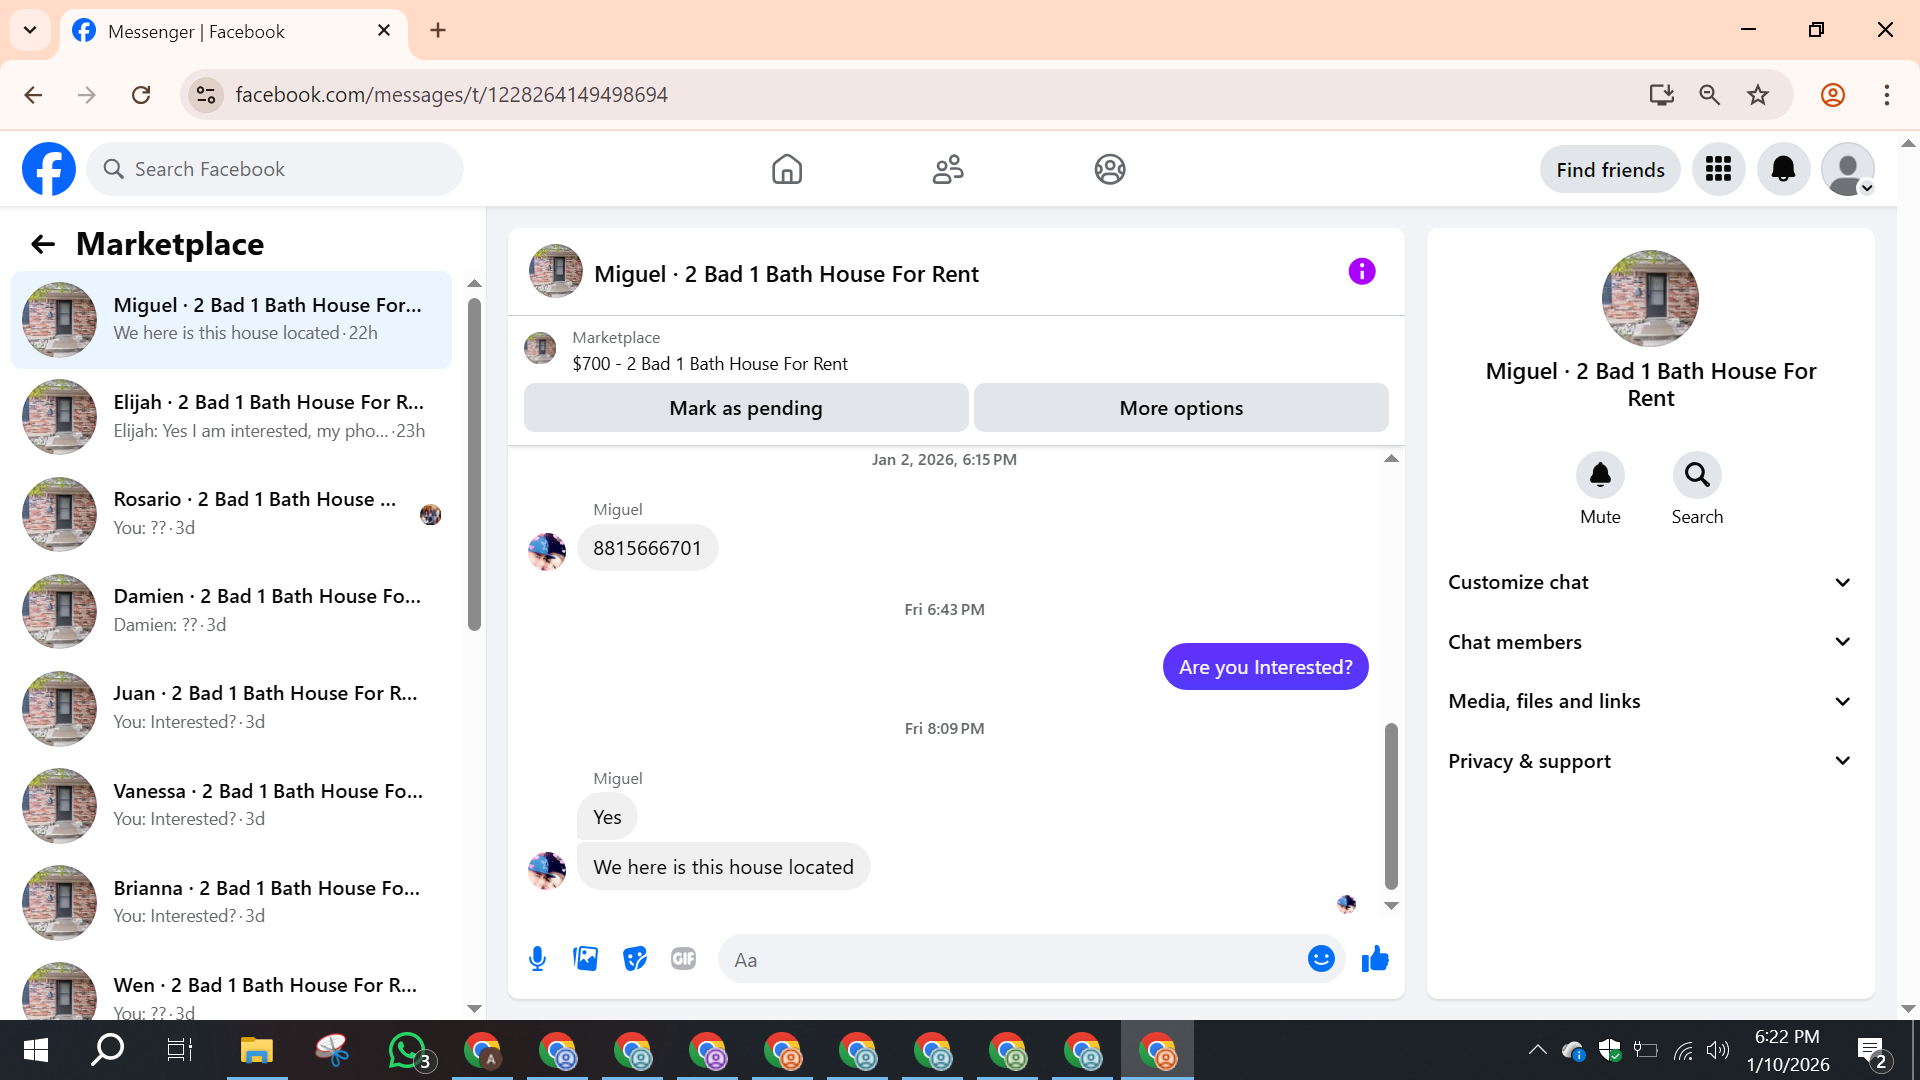This screenshot has height=1080, width=1920.
Task: Click Mark as pending button
Action: 746,408
